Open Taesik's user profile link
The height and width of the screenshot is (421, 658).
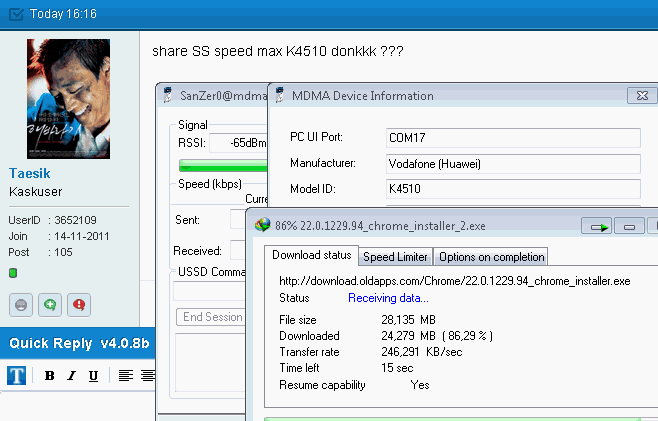[x=31, y=173]
